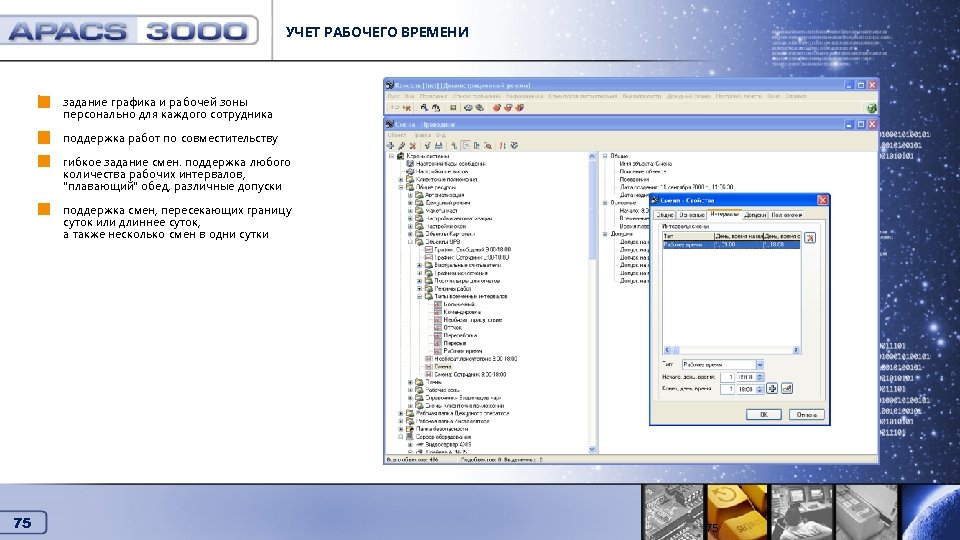Click the green globe icon in Console window
The image size is (960, 540).
[871, 108]
